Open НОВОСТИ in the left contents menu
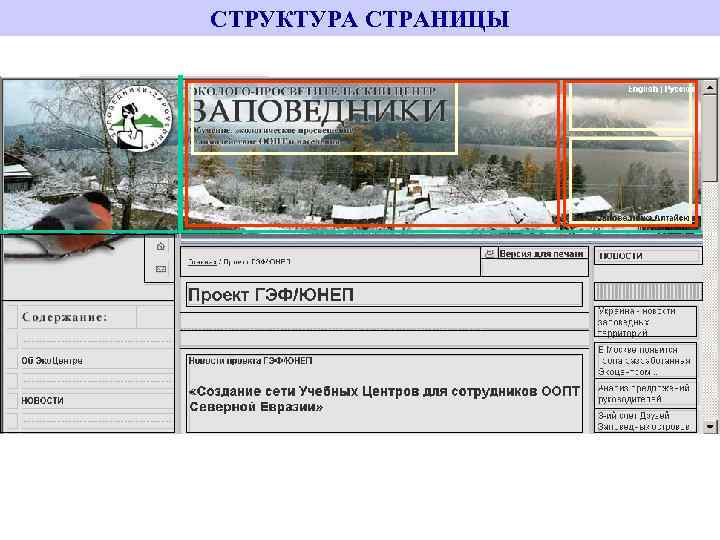 click(42, 400)
